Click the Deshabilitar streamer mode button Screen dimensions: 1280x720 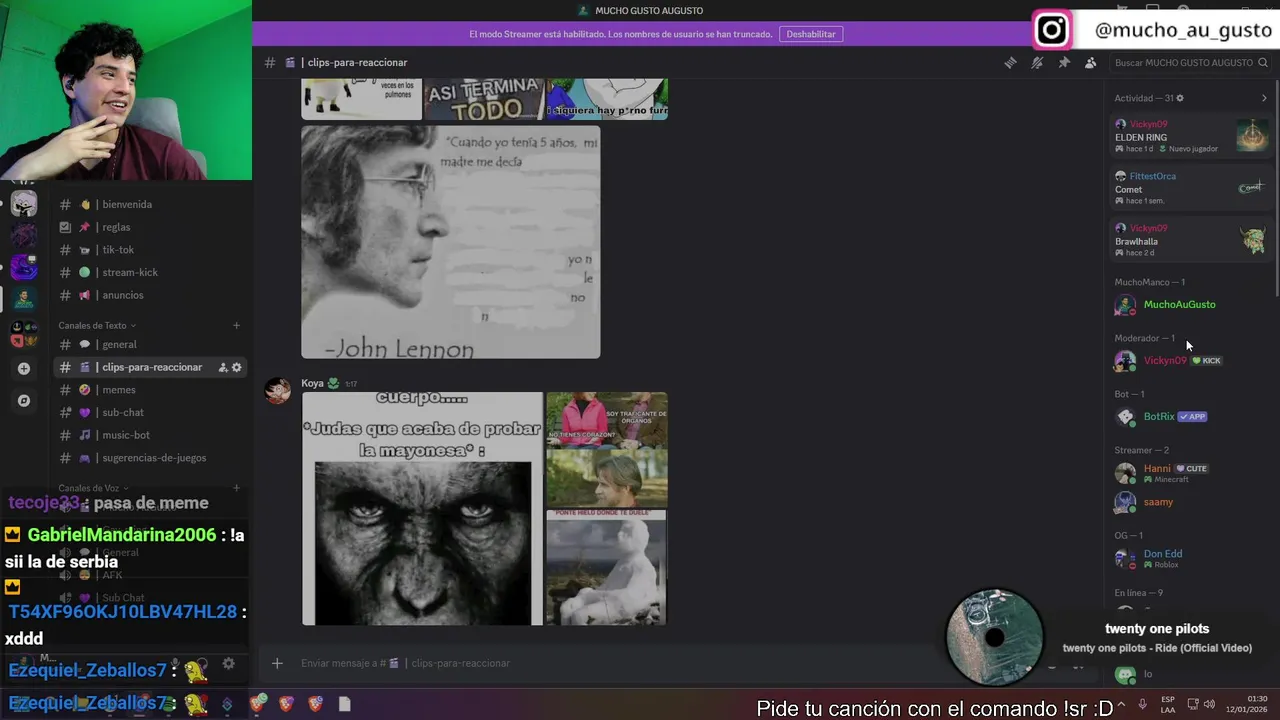click(811, 34)
